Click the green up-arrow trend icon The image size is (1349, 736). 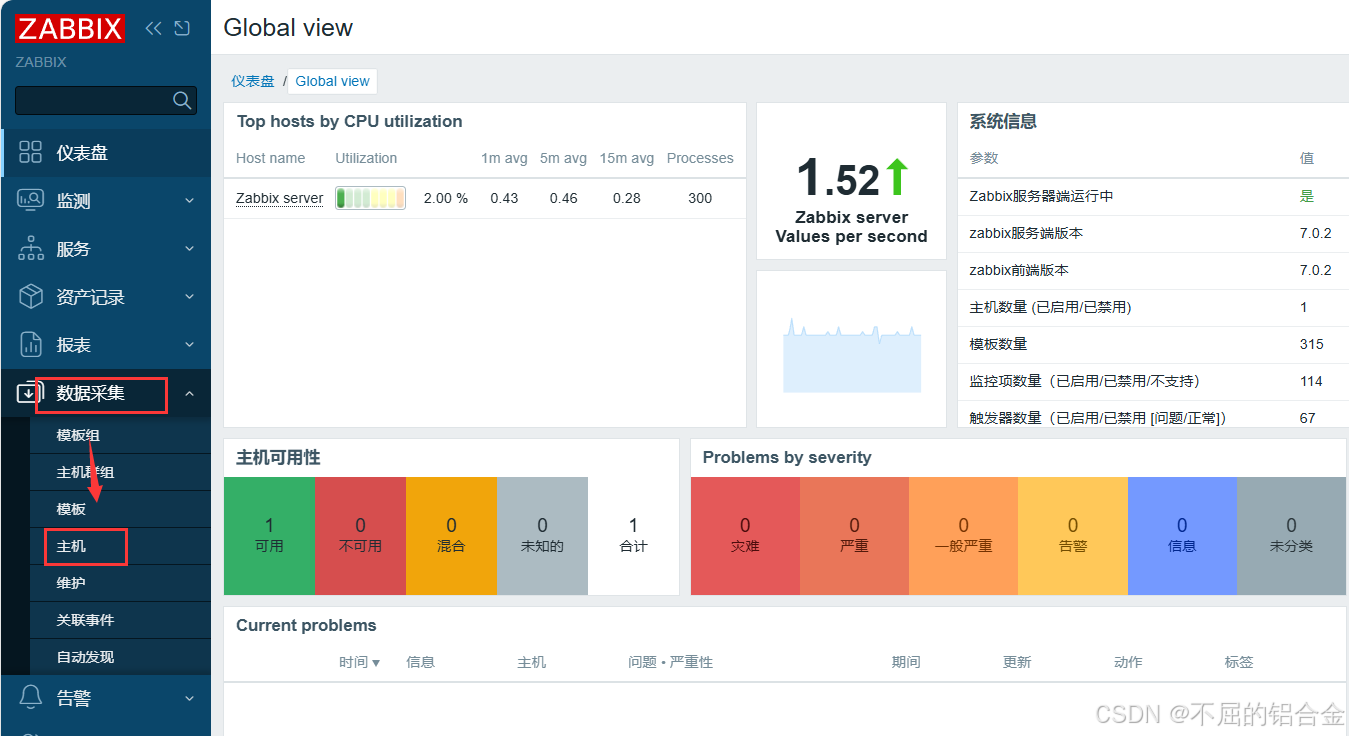click(897, 177)
